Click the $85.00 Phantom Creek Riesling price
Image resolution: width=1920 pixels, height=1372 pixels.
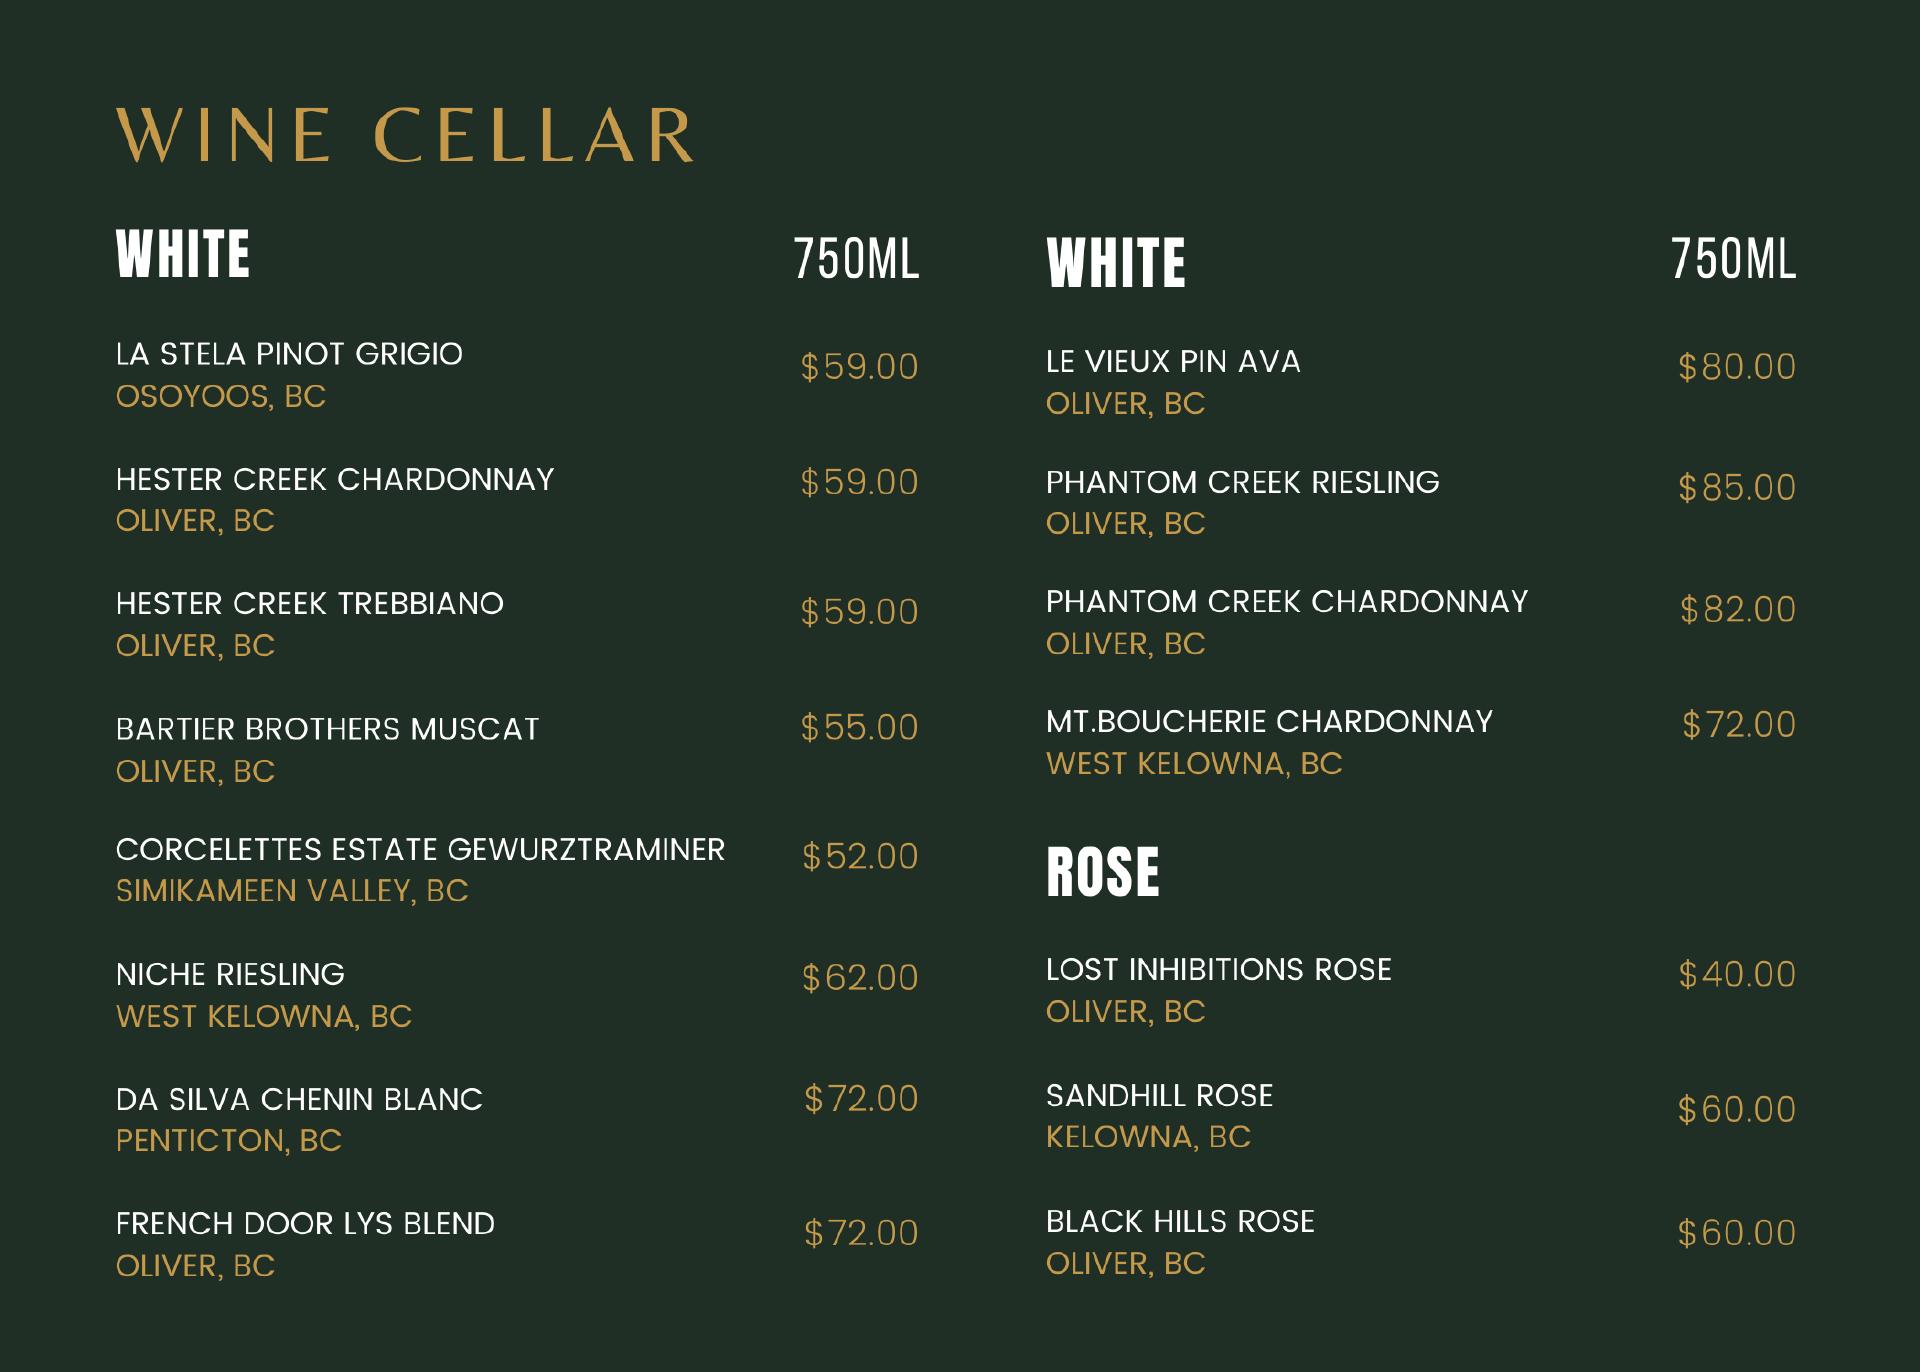click(x=1737, y=488)
